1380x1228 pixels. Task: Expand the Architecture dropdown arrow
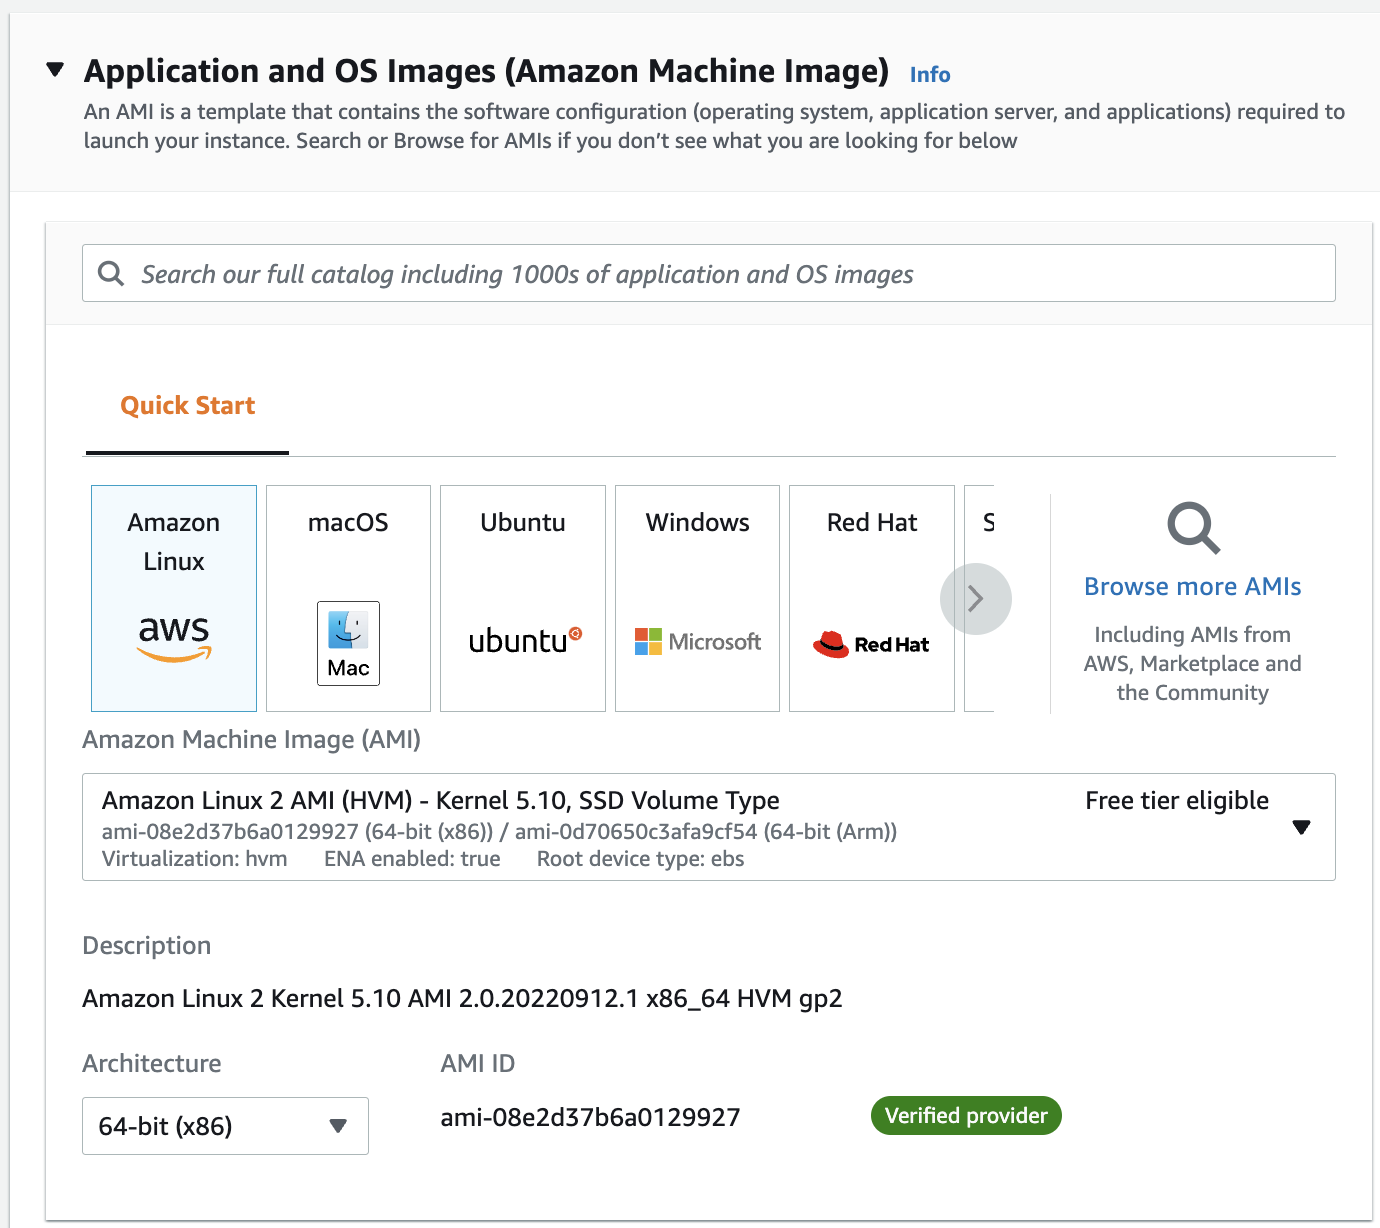pos(337,1125)
